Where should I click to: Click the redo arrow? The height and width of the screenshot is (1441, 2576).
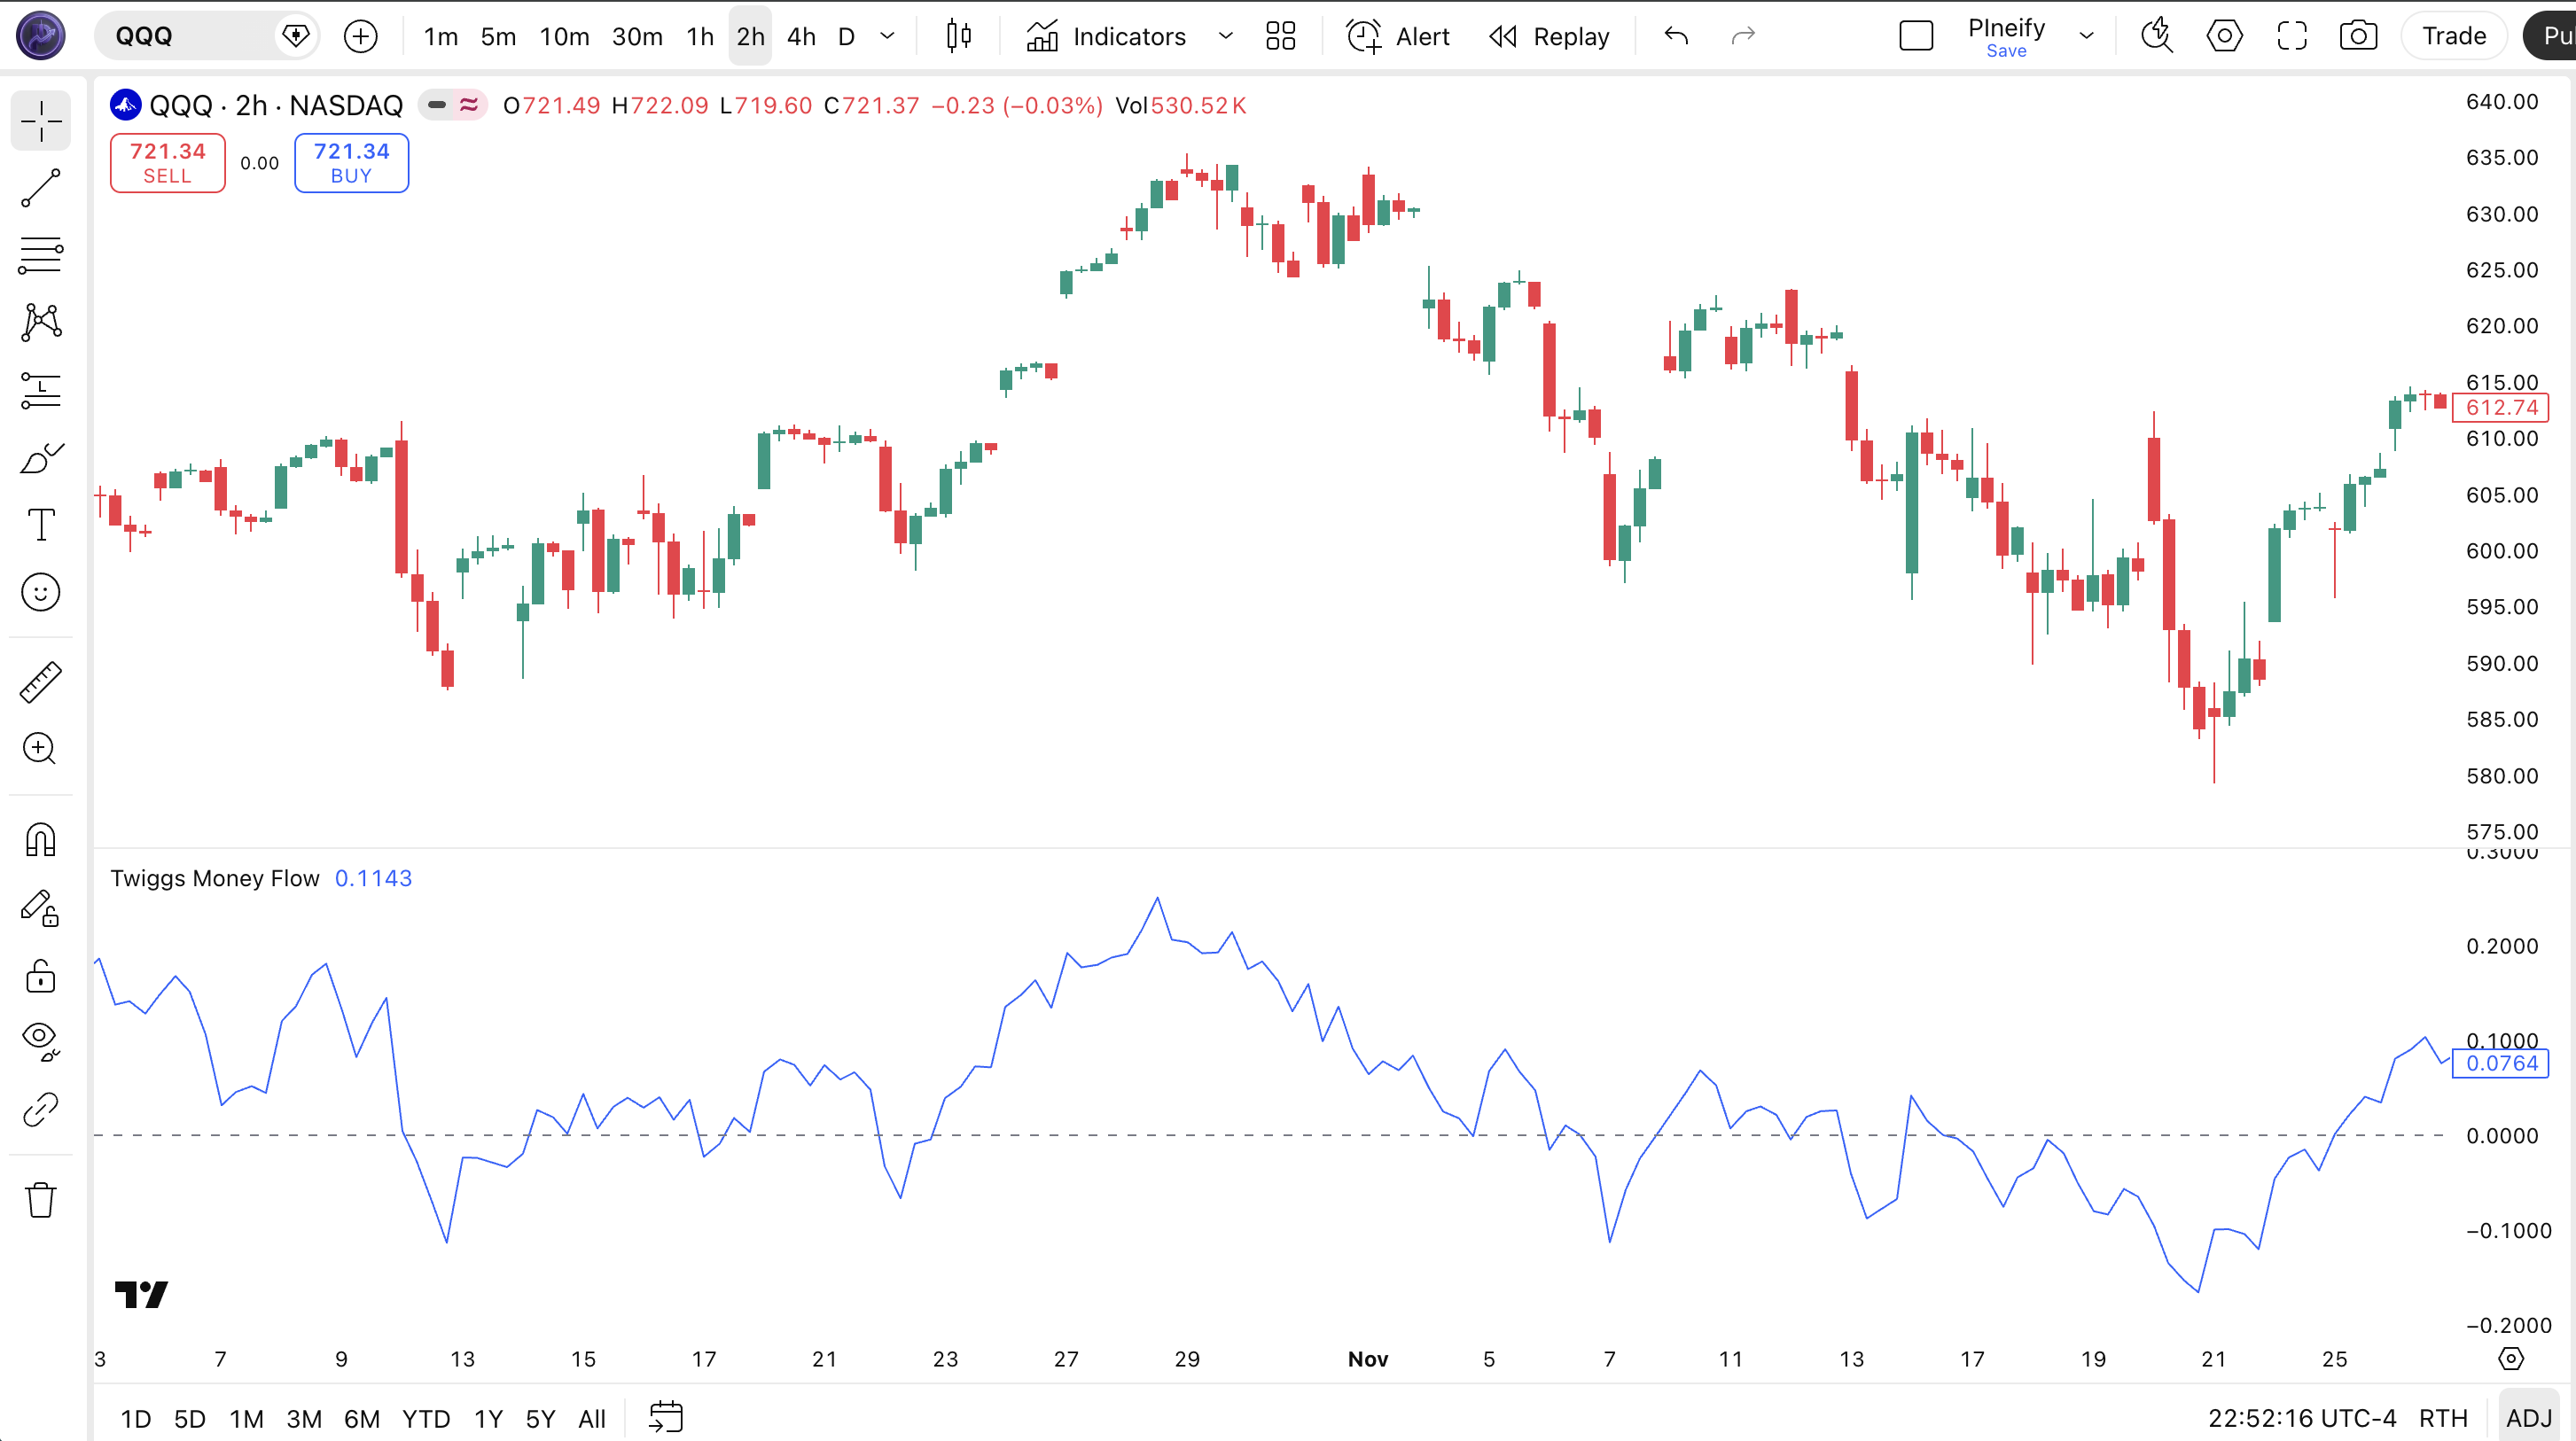coord(1743,36)
